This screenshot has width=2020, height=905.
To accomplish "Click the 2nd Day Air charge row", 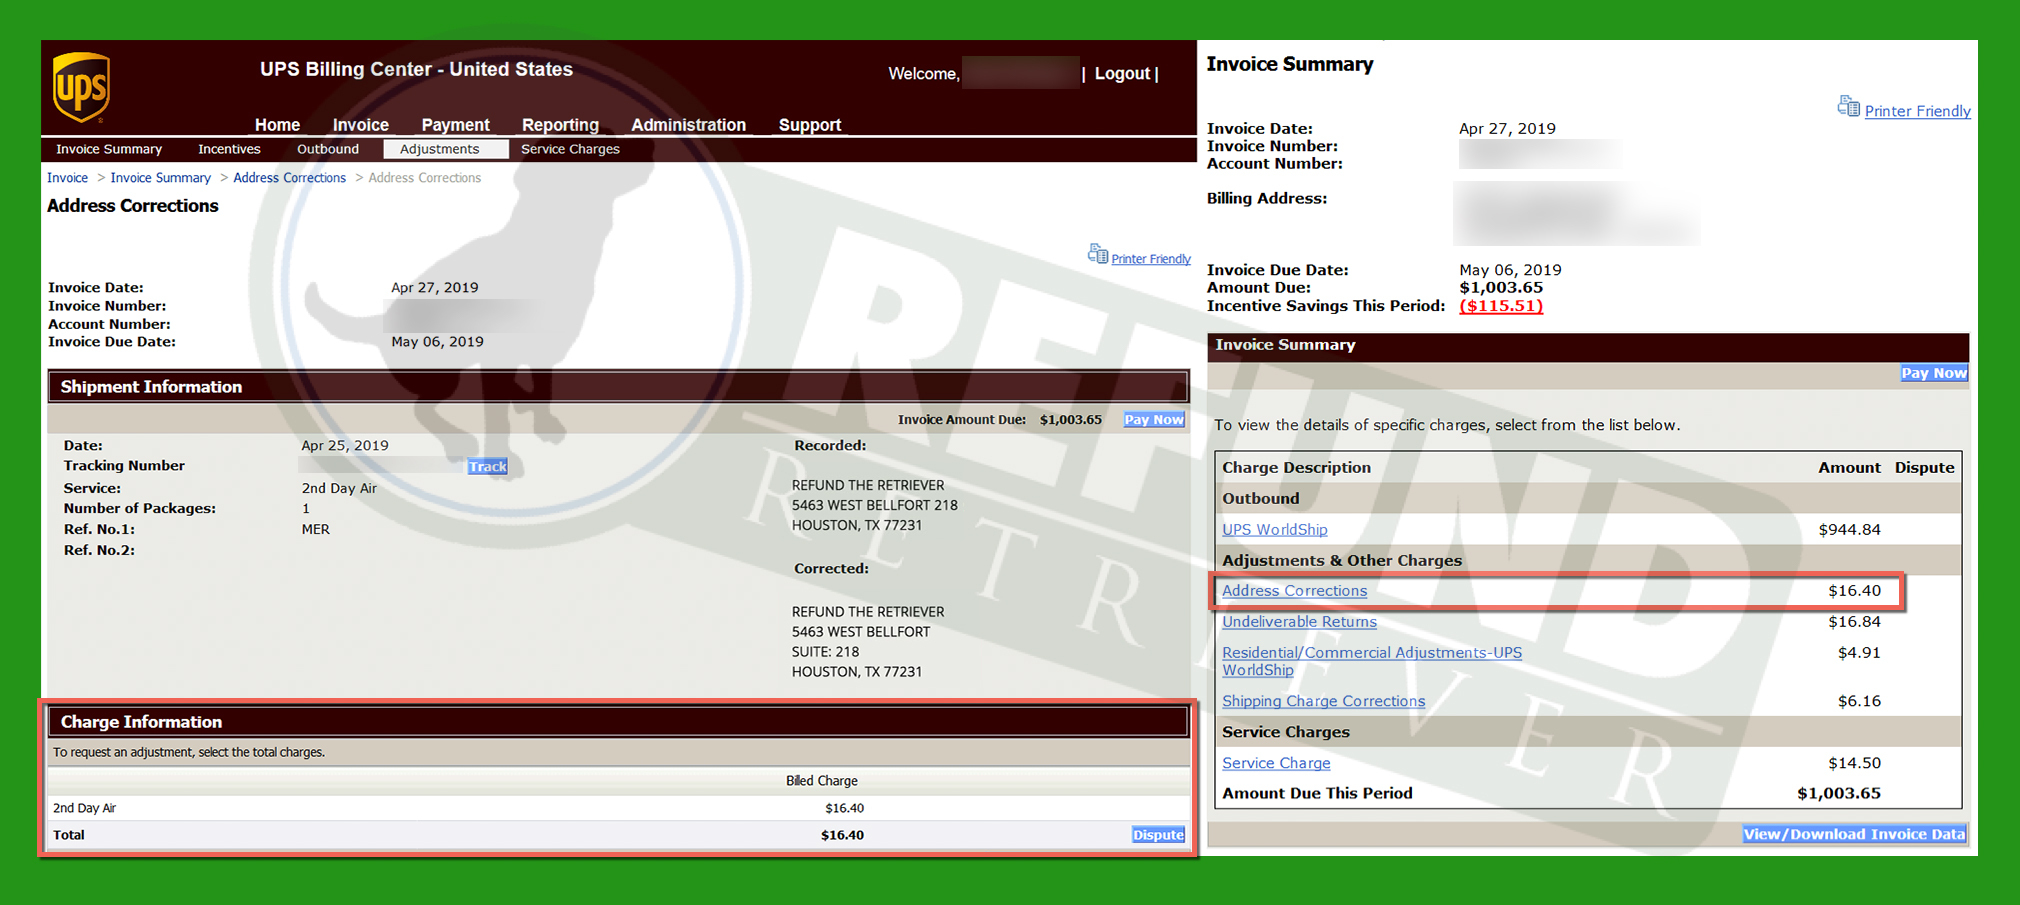I will tap(619, 807).
